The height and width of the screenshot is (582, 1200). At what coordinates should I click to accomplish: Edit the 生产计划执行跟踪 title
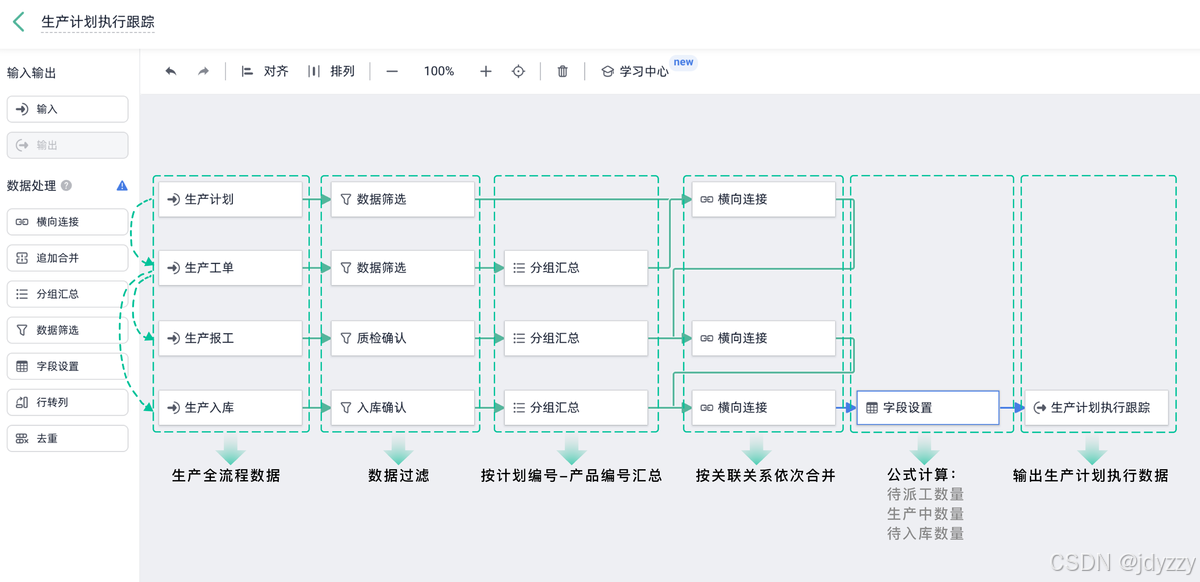pyautogui.click(x=98, y=22)
